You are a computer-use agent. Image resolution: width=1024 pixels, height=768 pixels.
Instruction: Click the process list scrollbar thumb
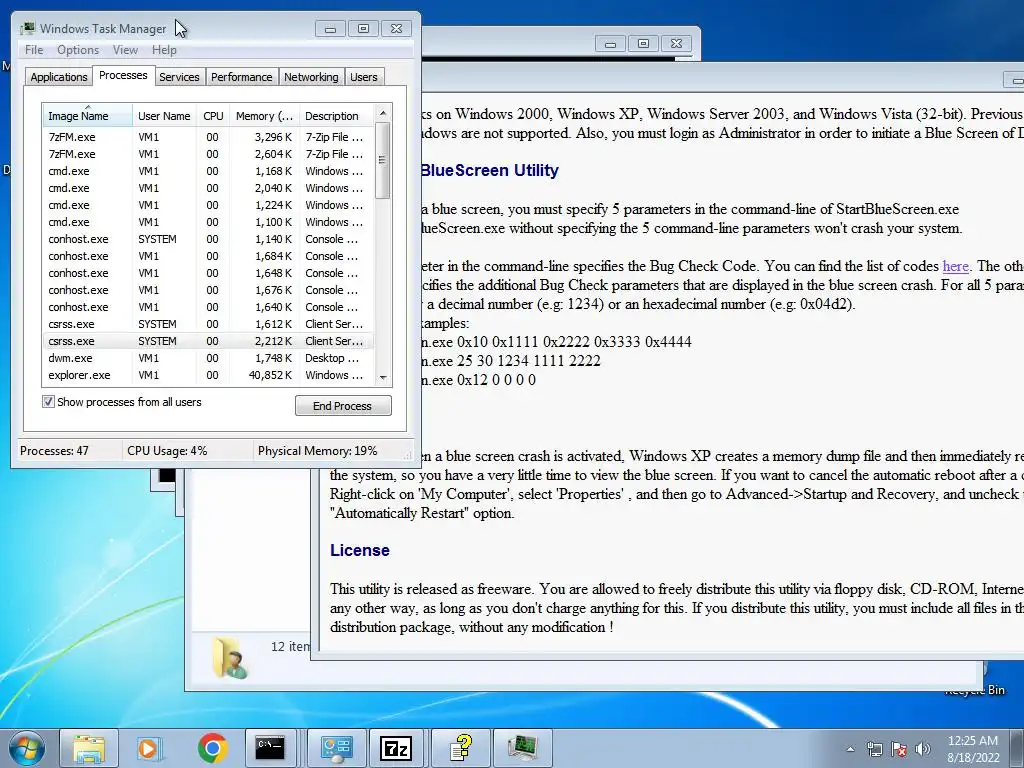click(x=383, y=160)
